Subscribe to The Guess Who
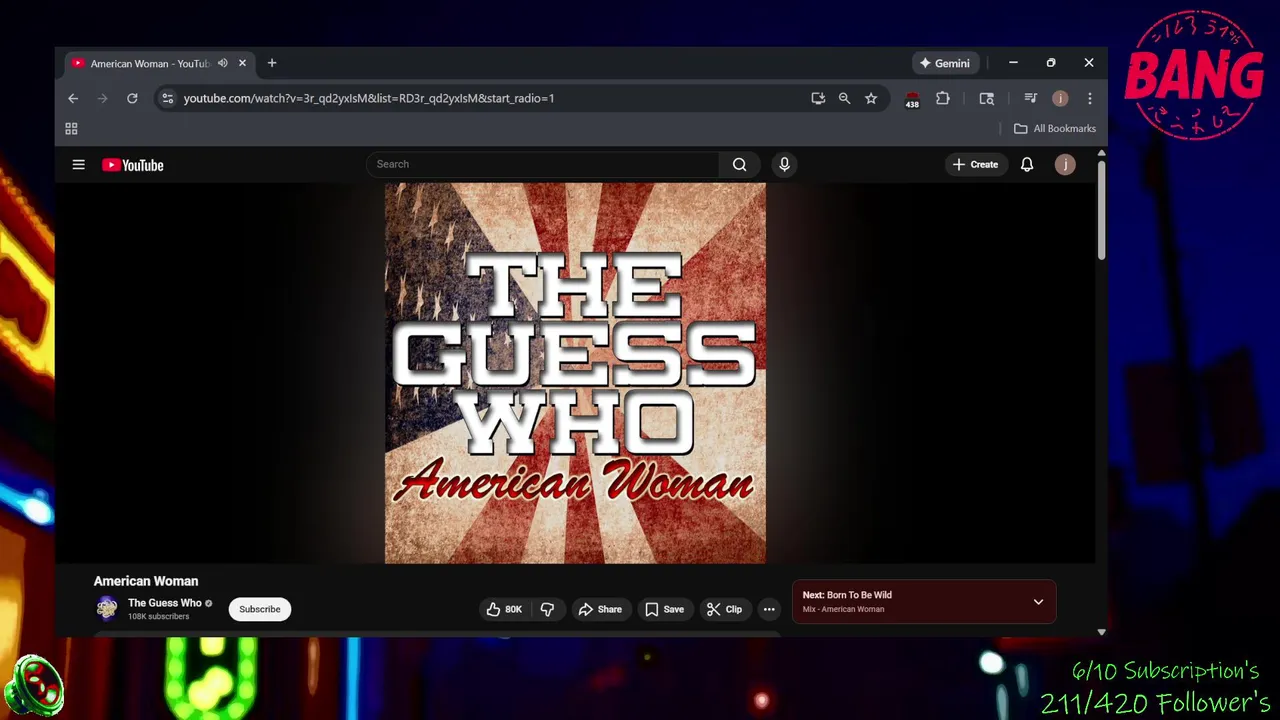Image resolution: width=1280 pixels, height=720 pixels. point(260,609)
